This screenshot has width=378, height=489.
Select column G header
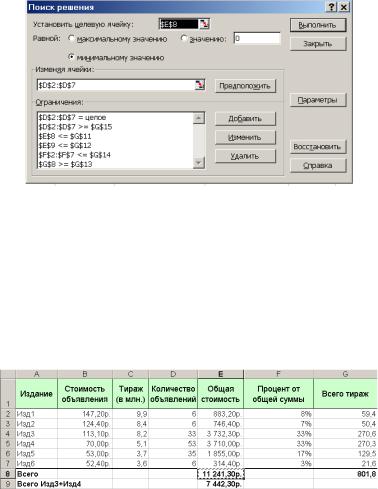tap(345, 374)
